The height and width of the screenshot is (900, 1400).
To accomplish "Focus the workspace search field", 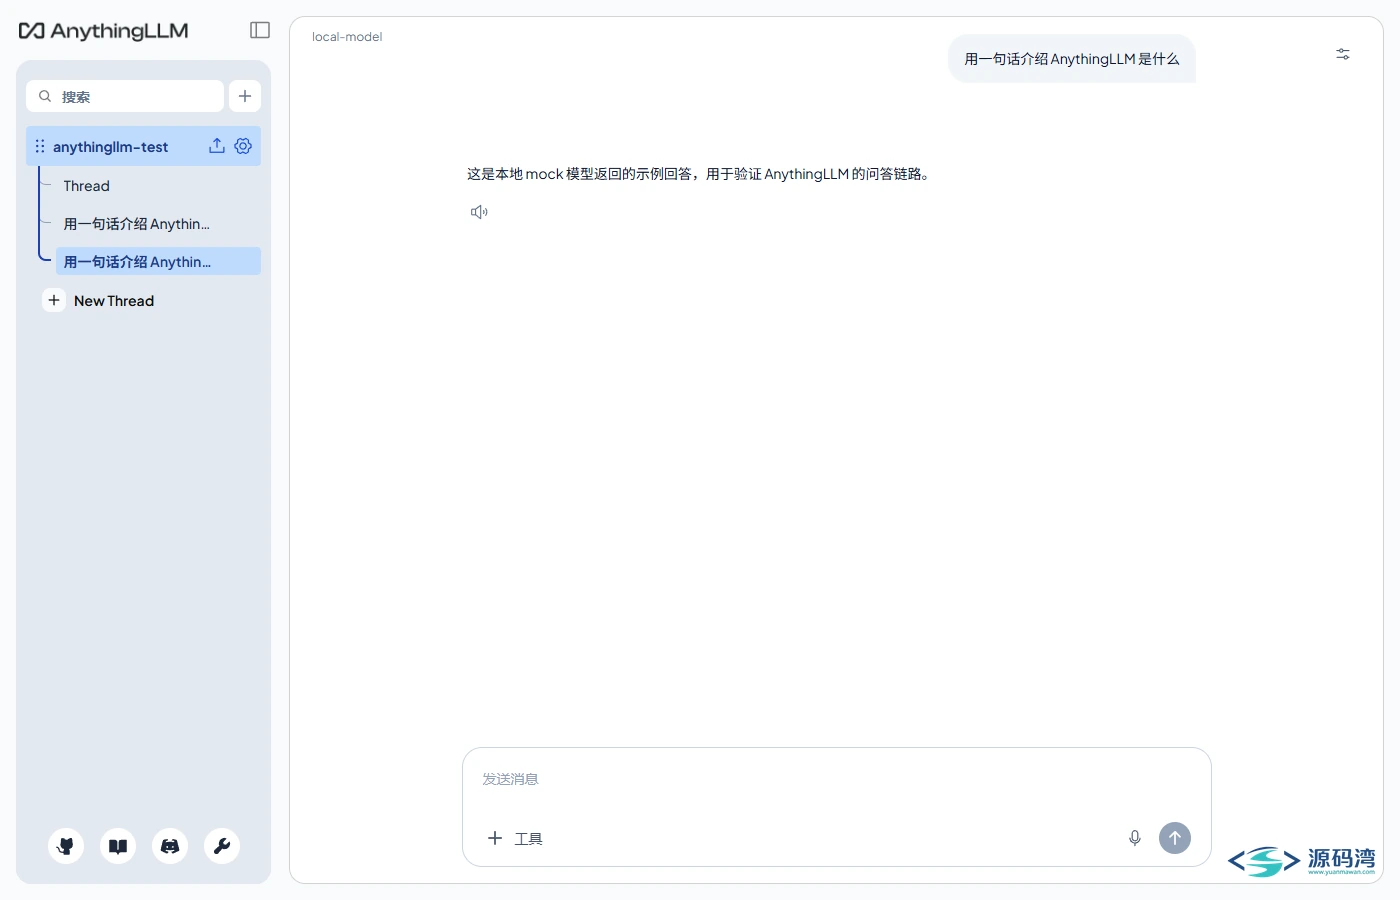I will [x=125, y=96].
